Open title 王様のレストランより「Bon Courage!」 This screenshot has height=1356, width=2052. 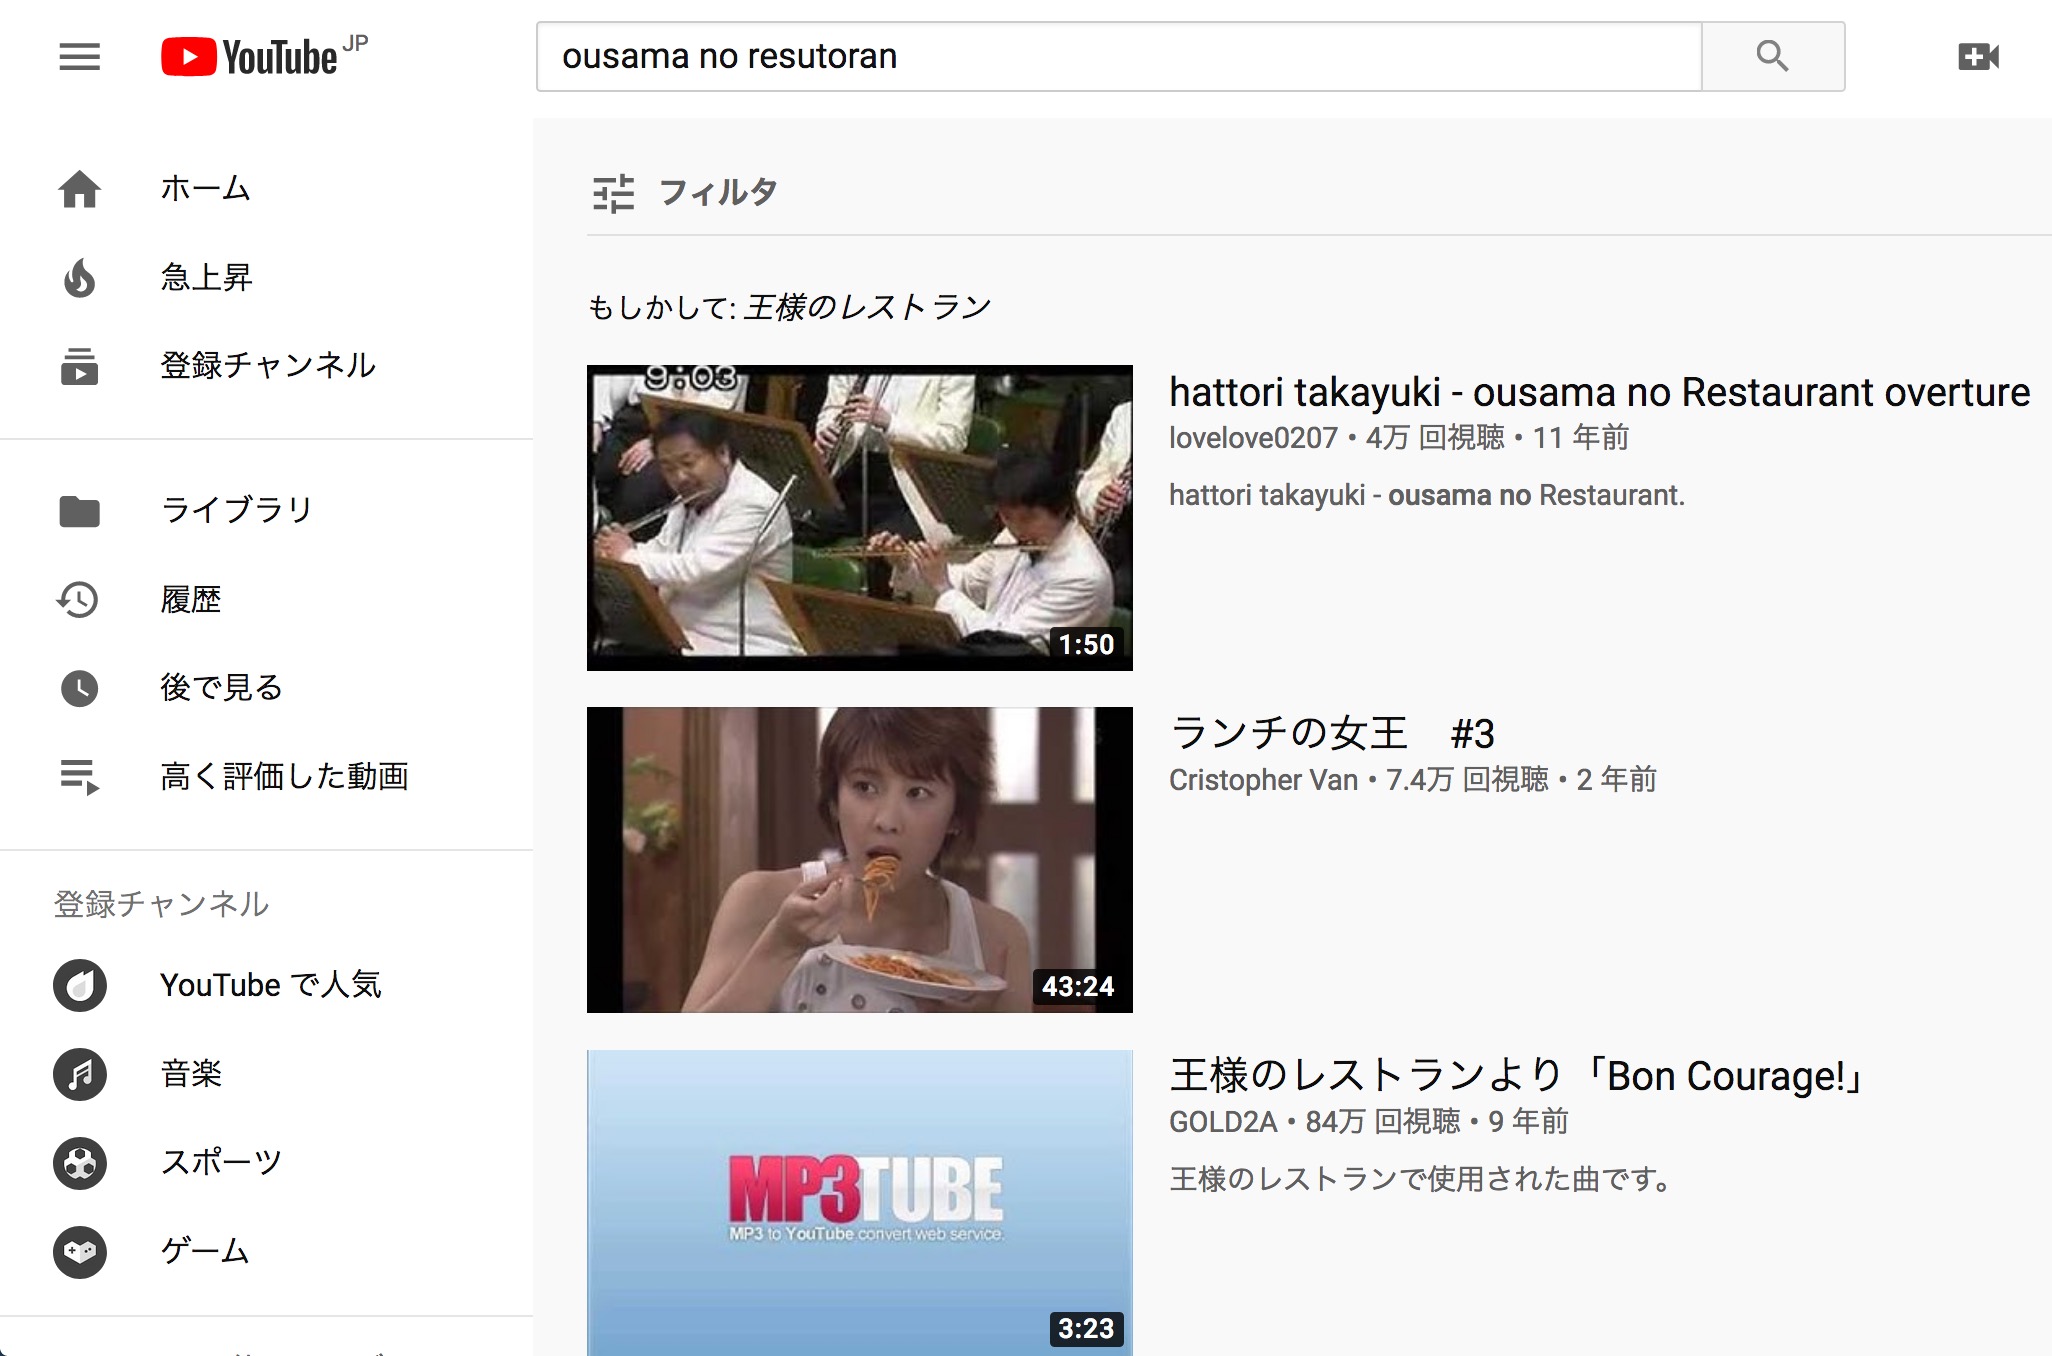tap(1515, 1077)
